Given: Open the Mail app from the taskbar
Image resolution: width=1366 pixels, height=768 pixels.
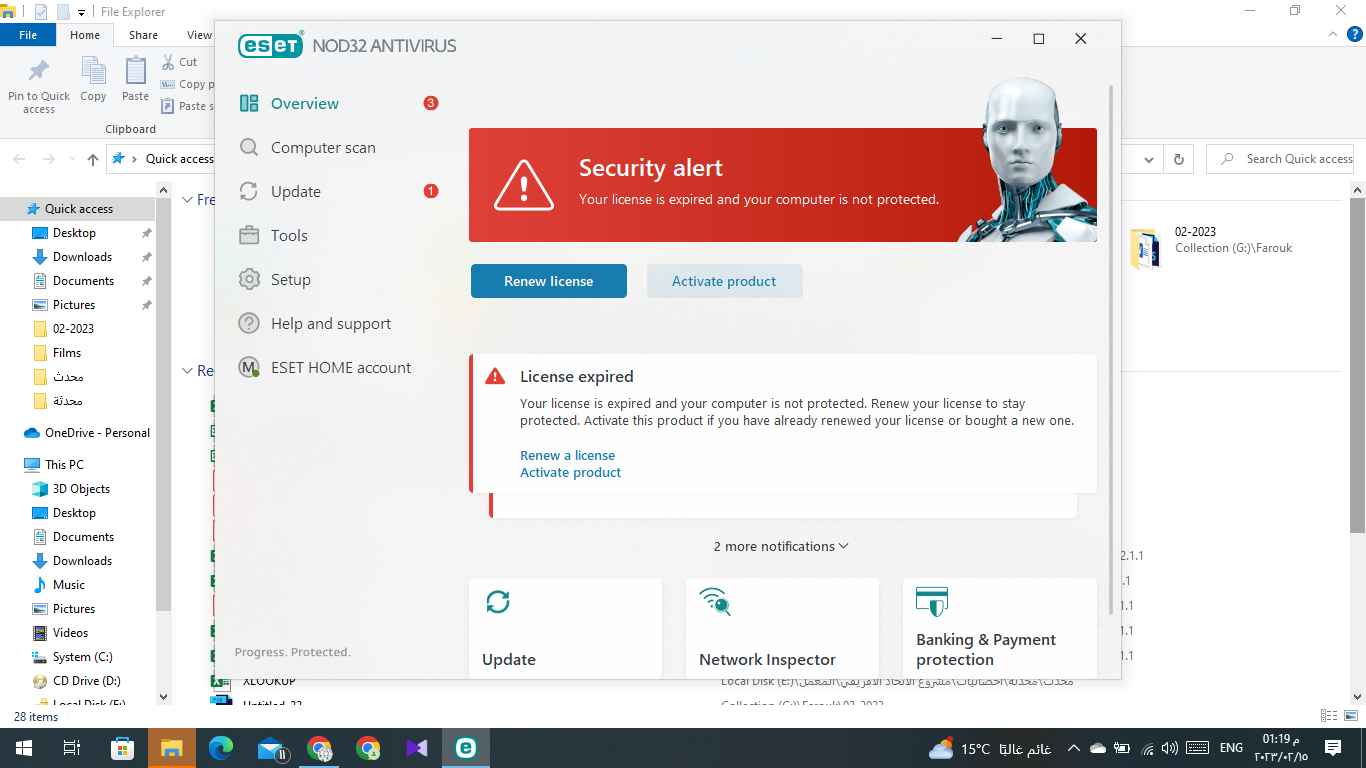Looking at the screenshot, I should [x=271, y=748].
